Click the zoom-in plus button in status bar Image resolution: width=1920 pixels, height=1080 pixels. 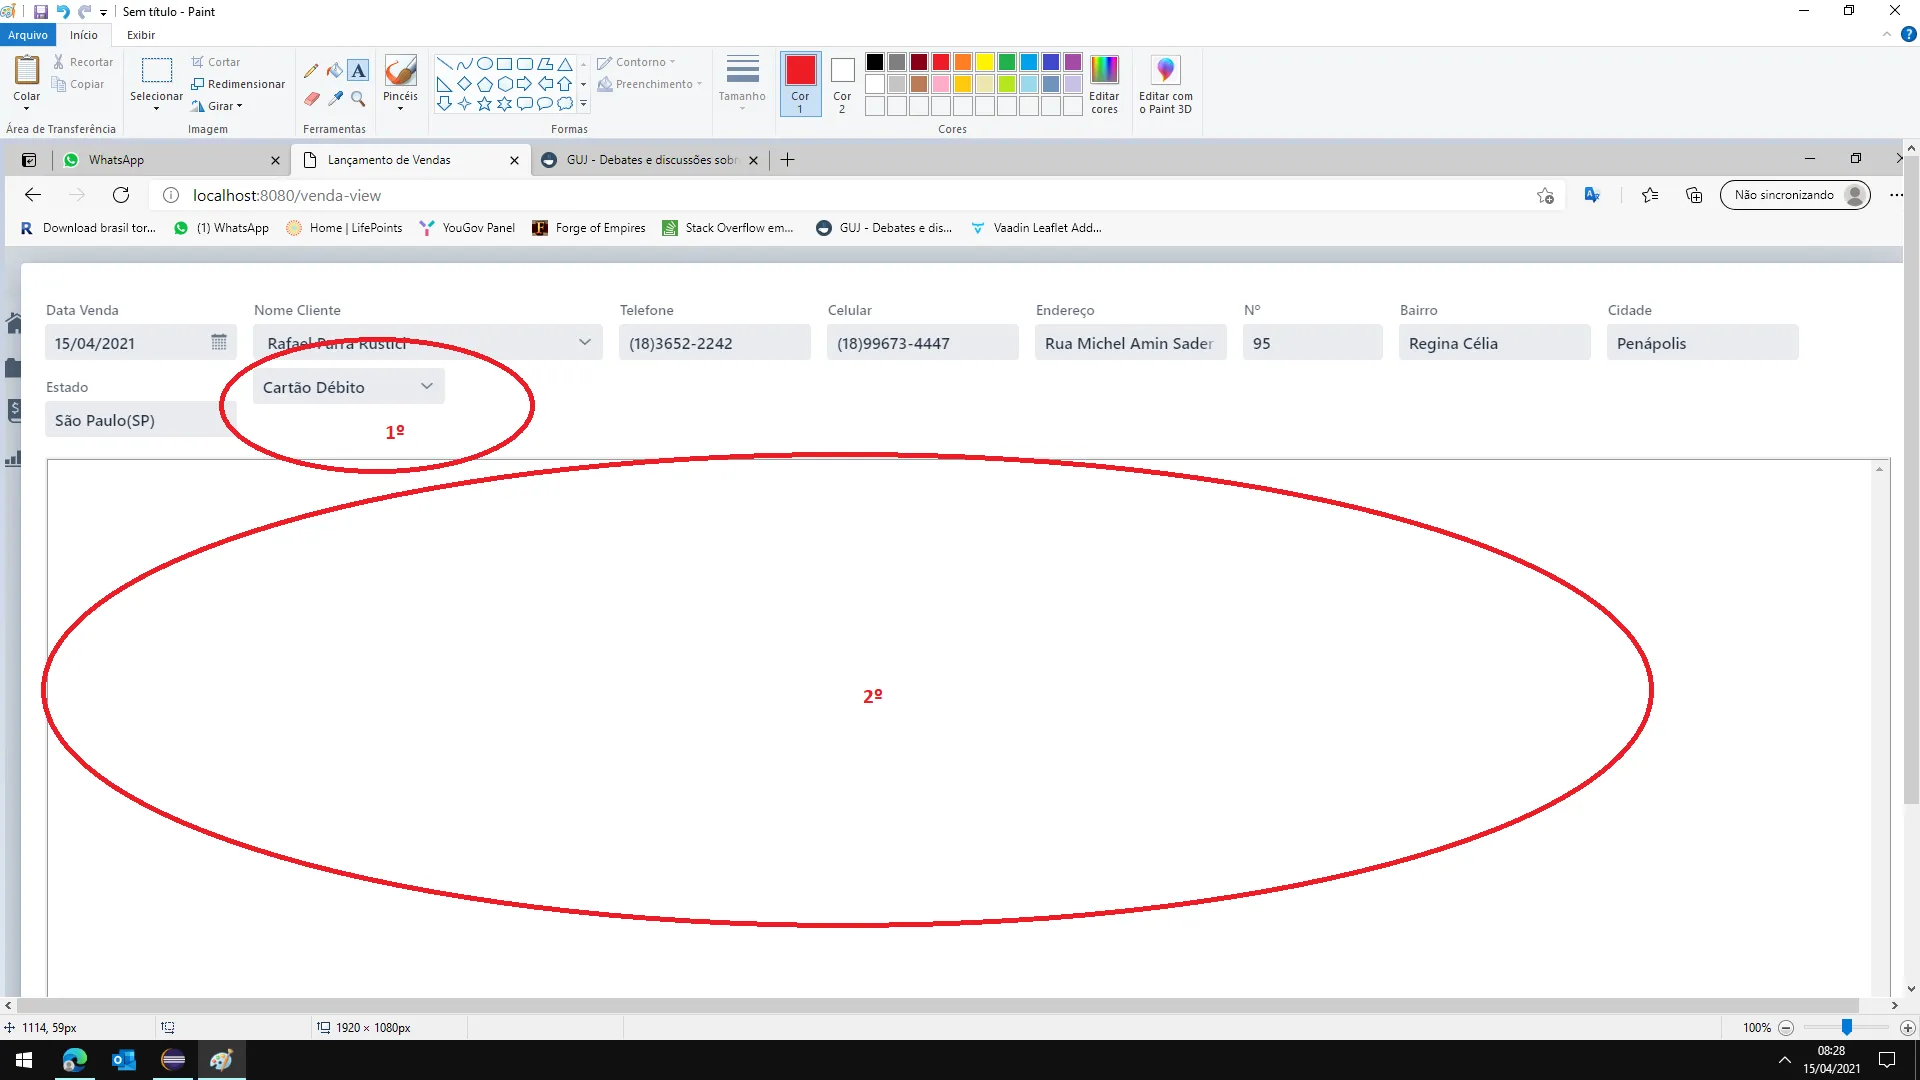(1907, 1028)
